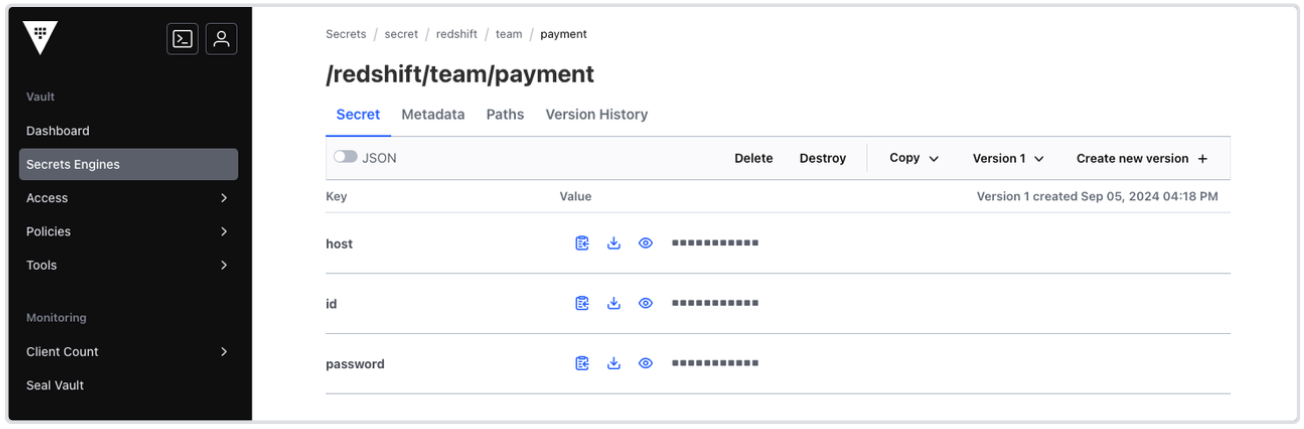Open the Copy dropdown
Screen dimensions: 1304x429
pyautogui.click(x=914, y=158)
